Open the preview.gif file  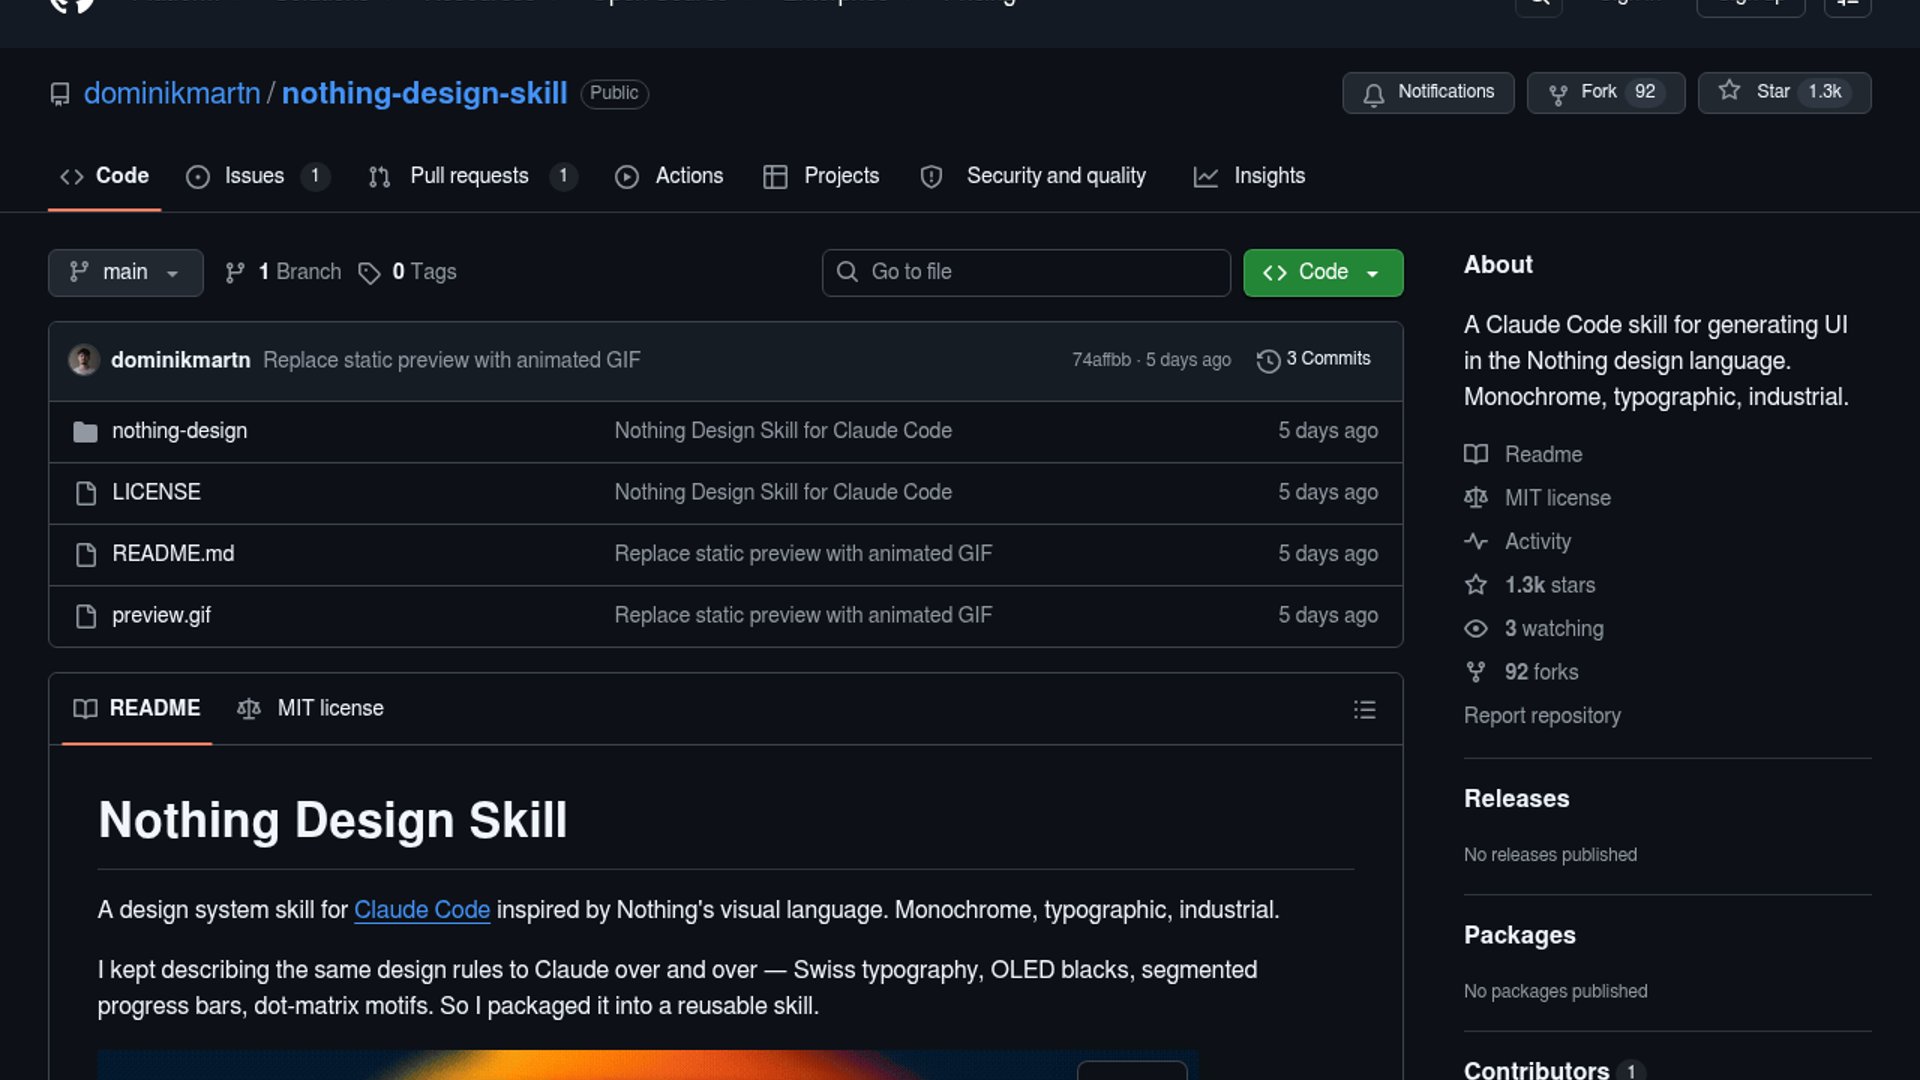tap(161, 615)
